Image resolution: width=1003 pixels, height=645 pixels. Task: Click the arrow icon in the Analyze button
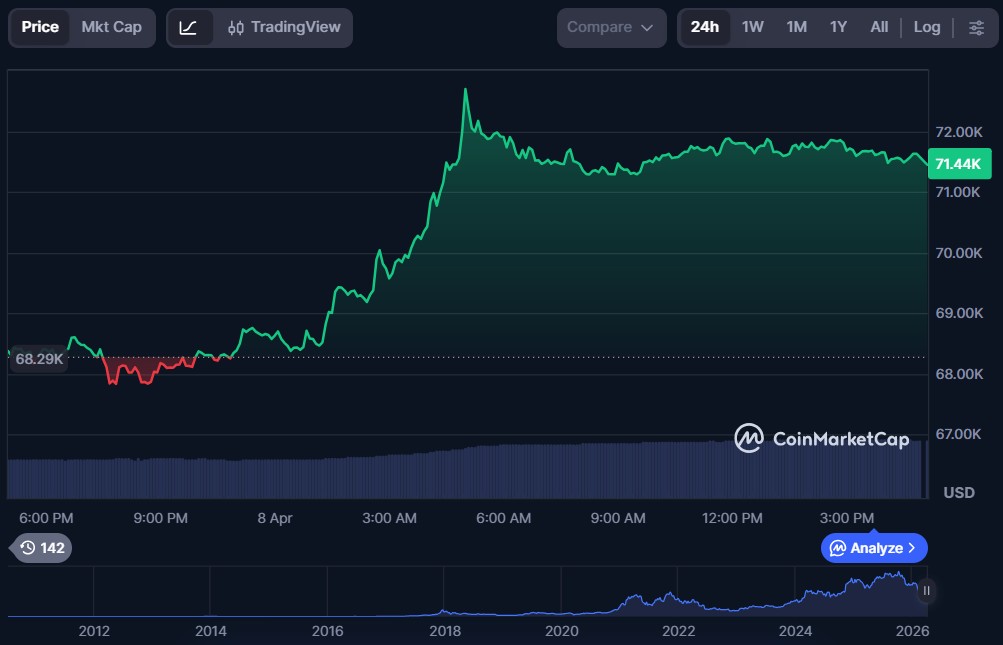(x=910, y=548)
